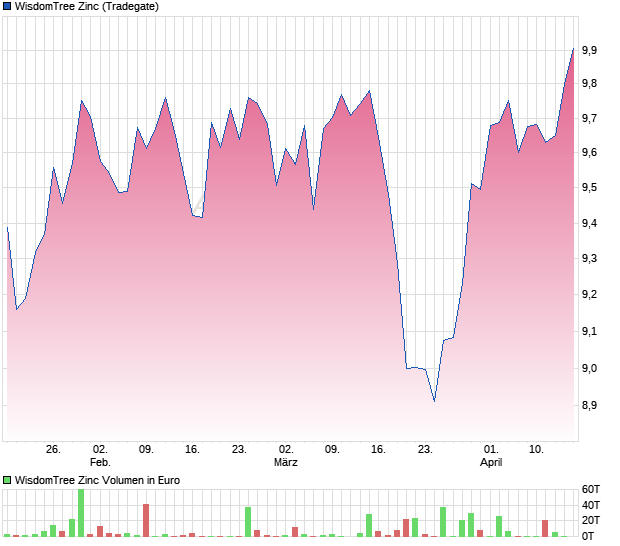Click the 'WisdomTree Zinc Volumen in Euro' label
The height and width of the screenshot is (546, 620).
click(x=97, y=481)
